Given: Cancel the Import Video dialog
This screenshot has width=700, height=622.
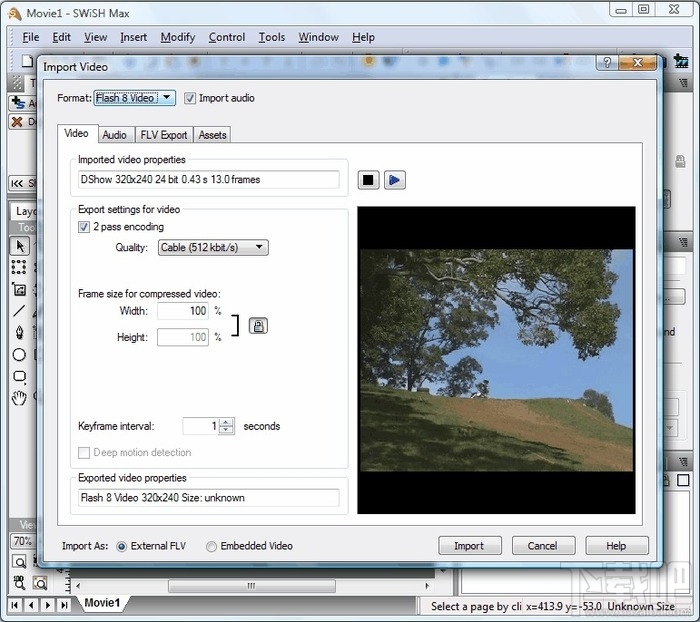Looking at the screenshot, I should (543, 546).
